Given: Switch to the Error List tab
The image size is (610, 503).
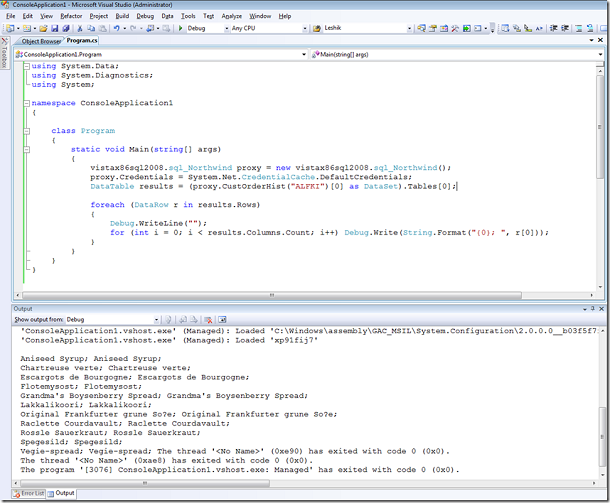Looking at the screenshot, I should pos(29,493).
